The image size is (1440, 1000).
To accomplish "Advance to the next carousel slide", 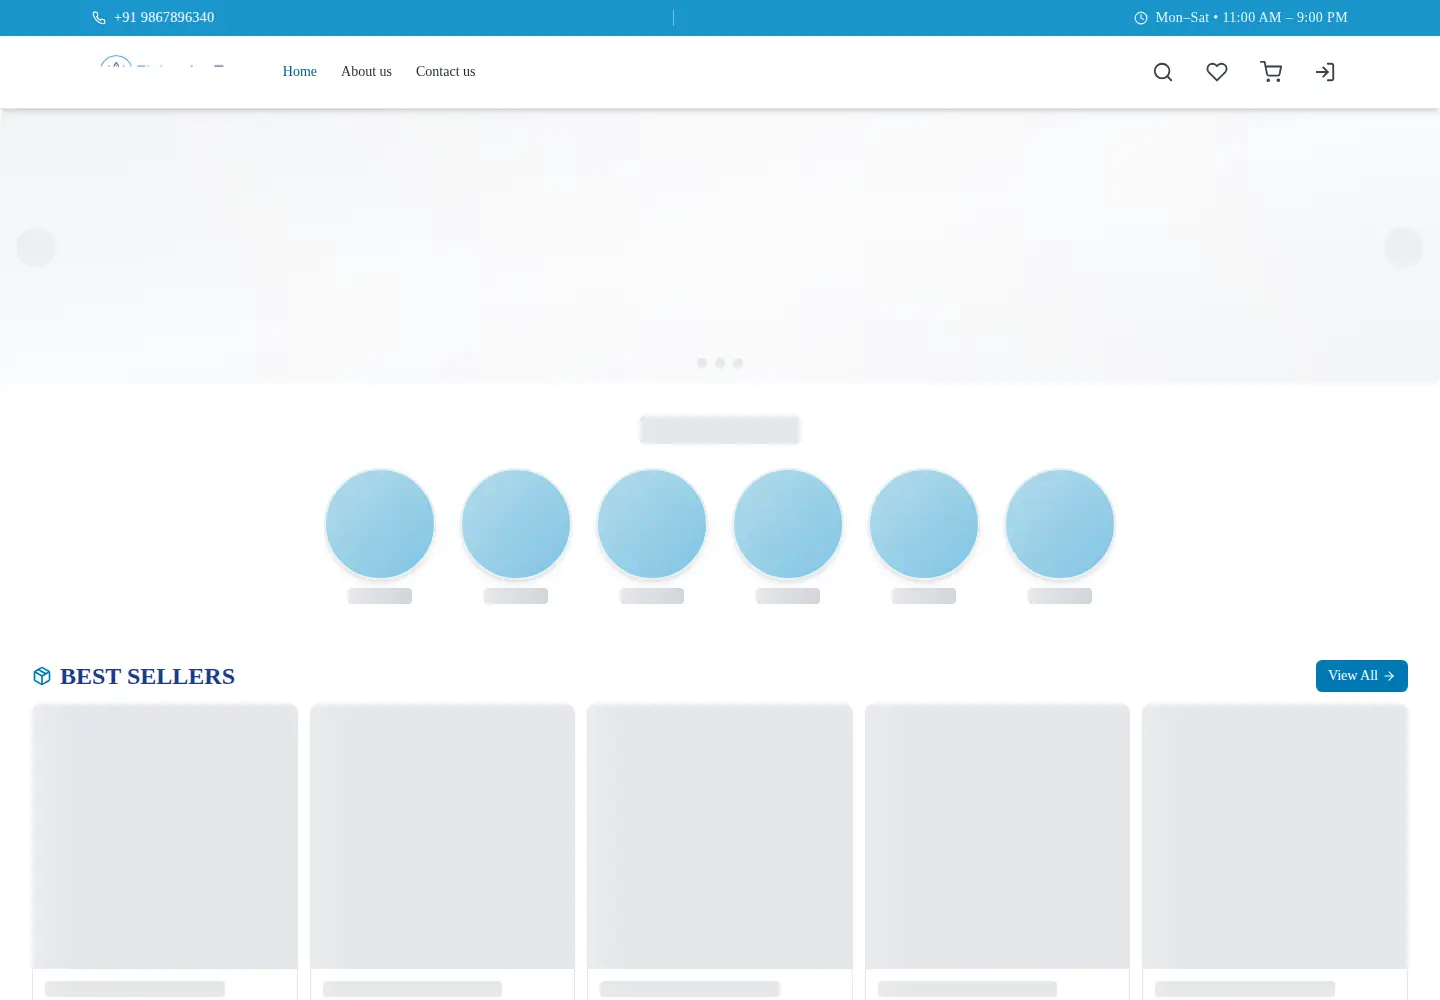I will tap(1403, 247).
